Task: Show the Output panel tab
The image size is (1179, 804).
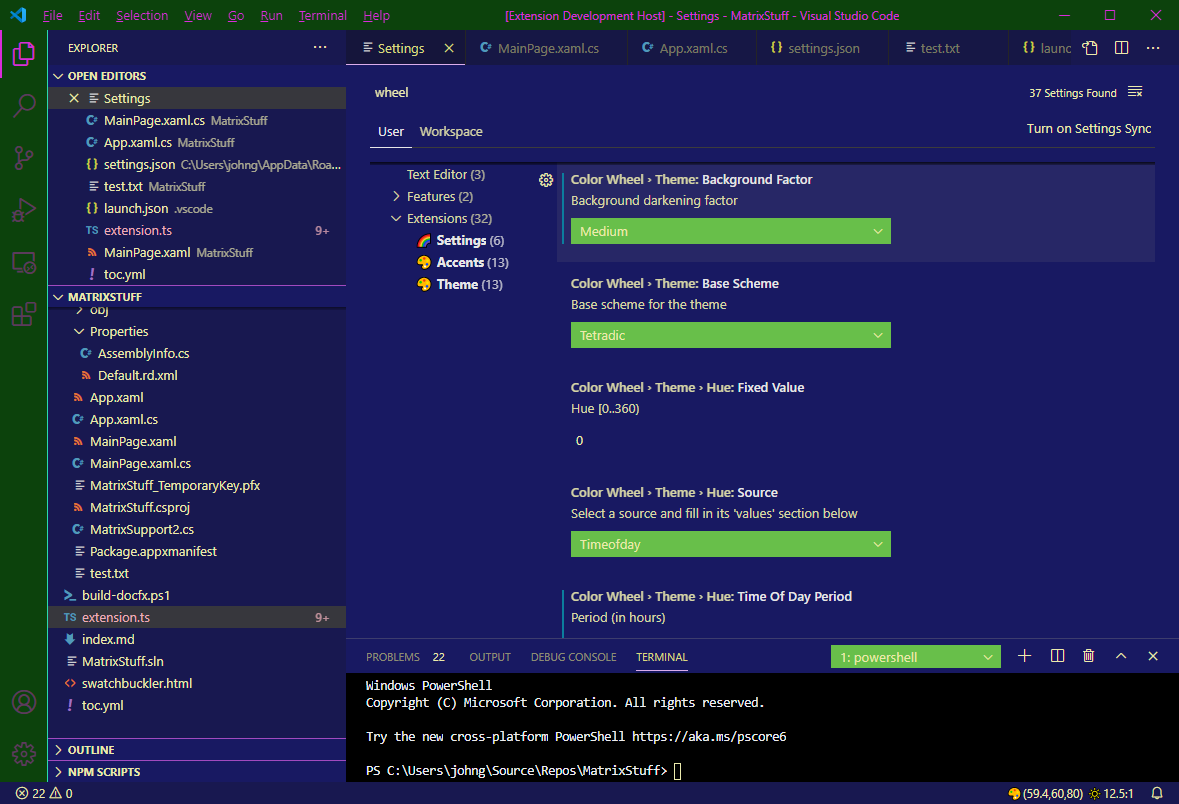Action: 489,657
